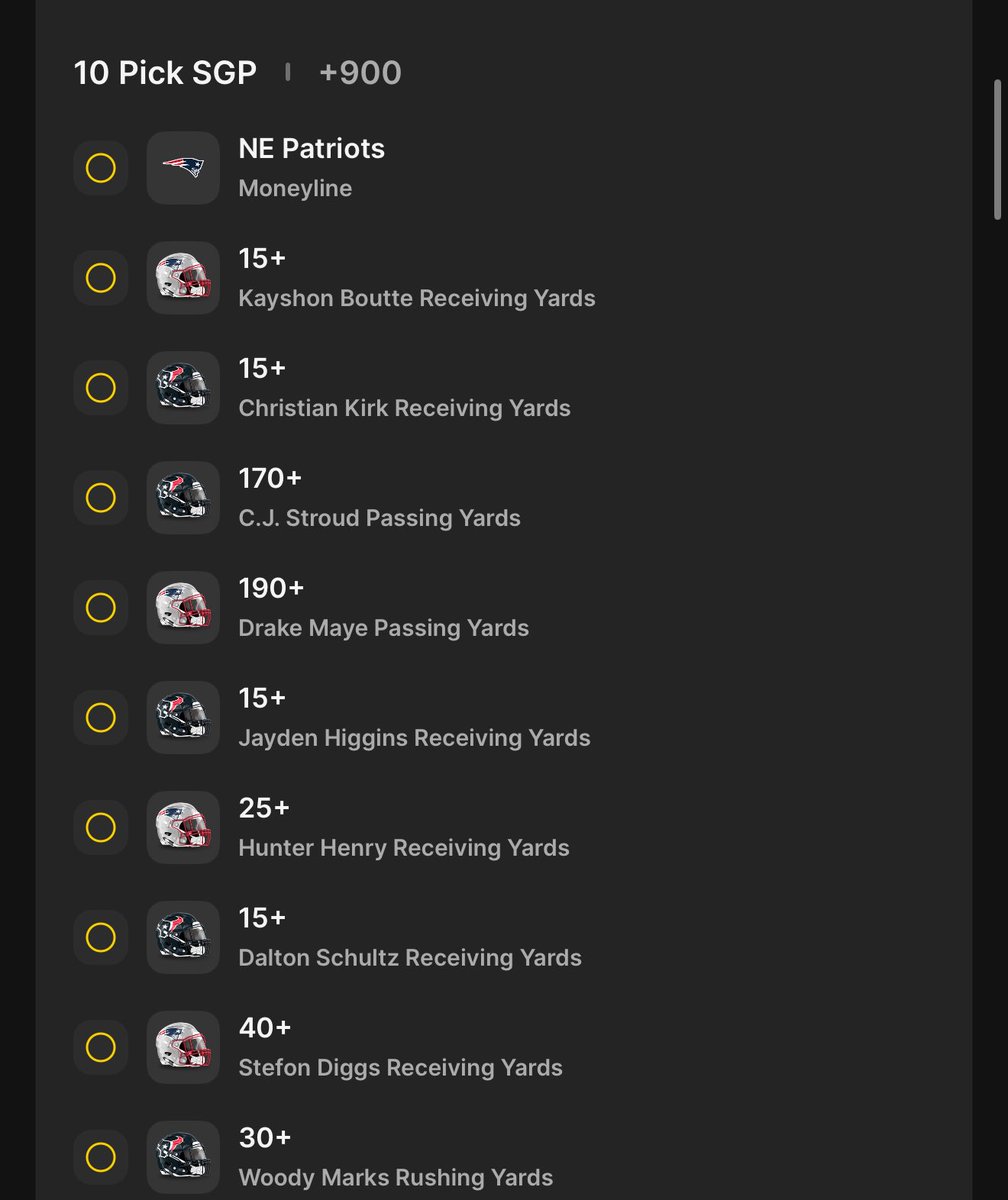The width and height of the screenshot is (1008, 1200).
Task: Click the NE Patriots logo icon
Action: [183, 168]
